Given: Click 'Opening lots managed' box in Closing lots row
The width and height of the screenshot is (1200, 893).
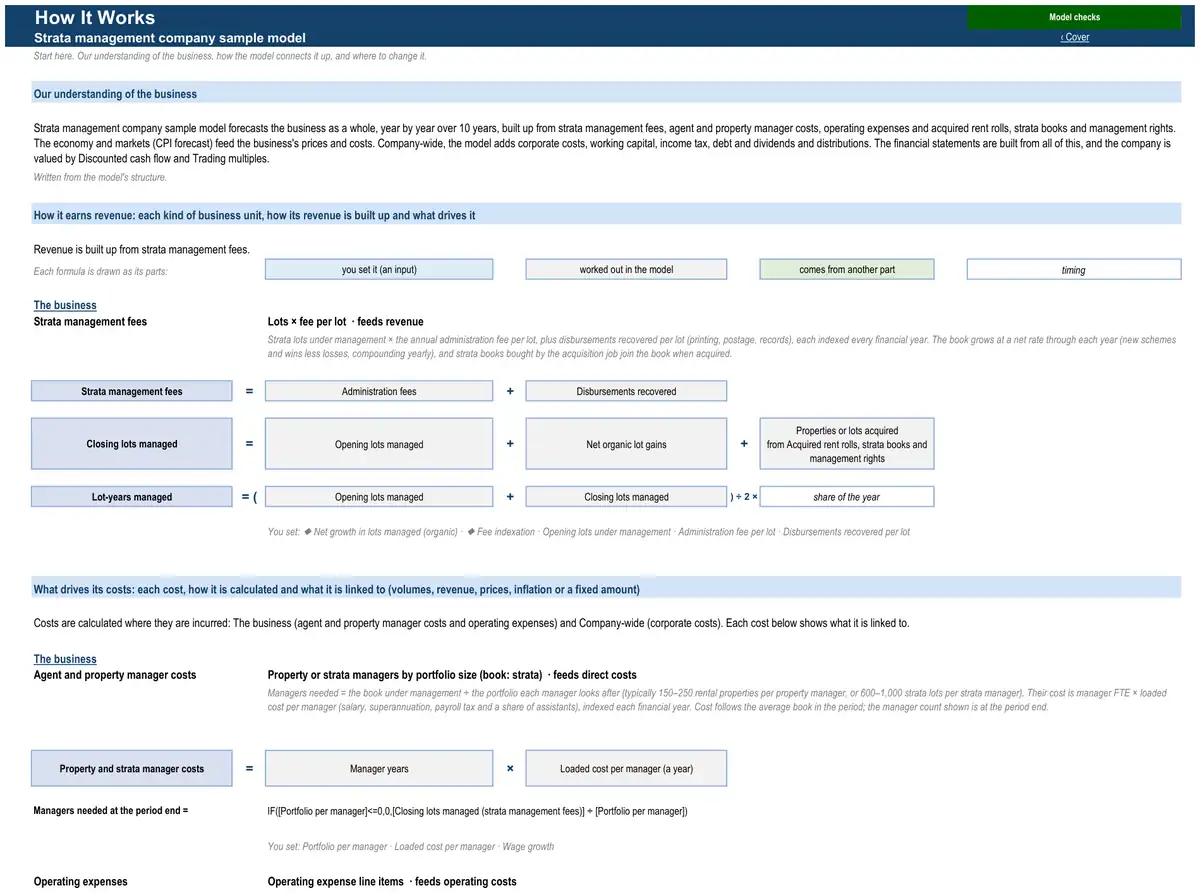Looking at the screenshot, I should 379,444.
